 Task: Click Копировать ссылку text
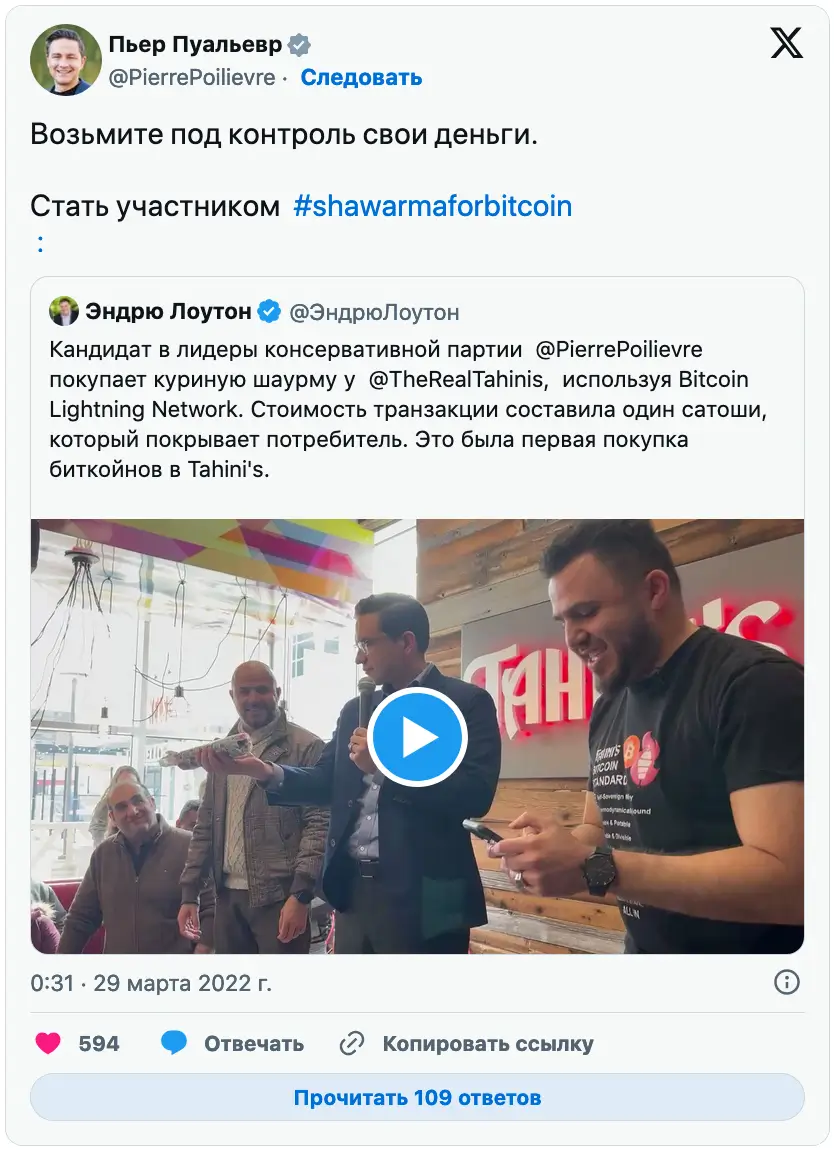click(x=488, y=1044)
